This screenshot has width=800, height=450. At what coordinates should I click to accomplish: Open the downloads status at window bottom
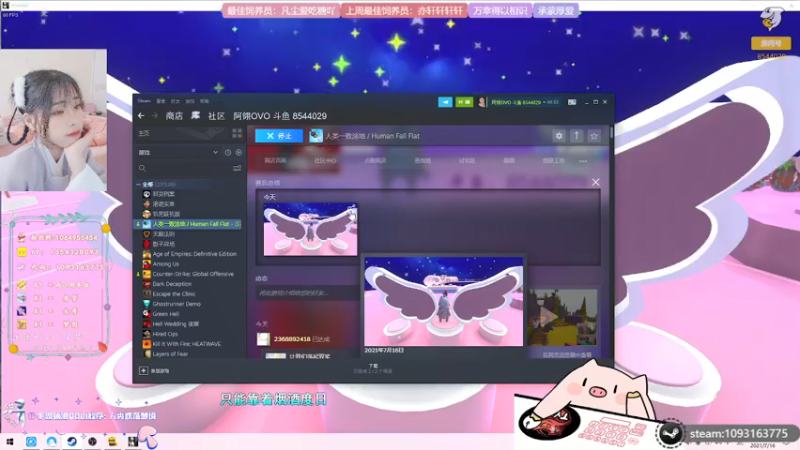pyautogui.click(x=373, y=368)
